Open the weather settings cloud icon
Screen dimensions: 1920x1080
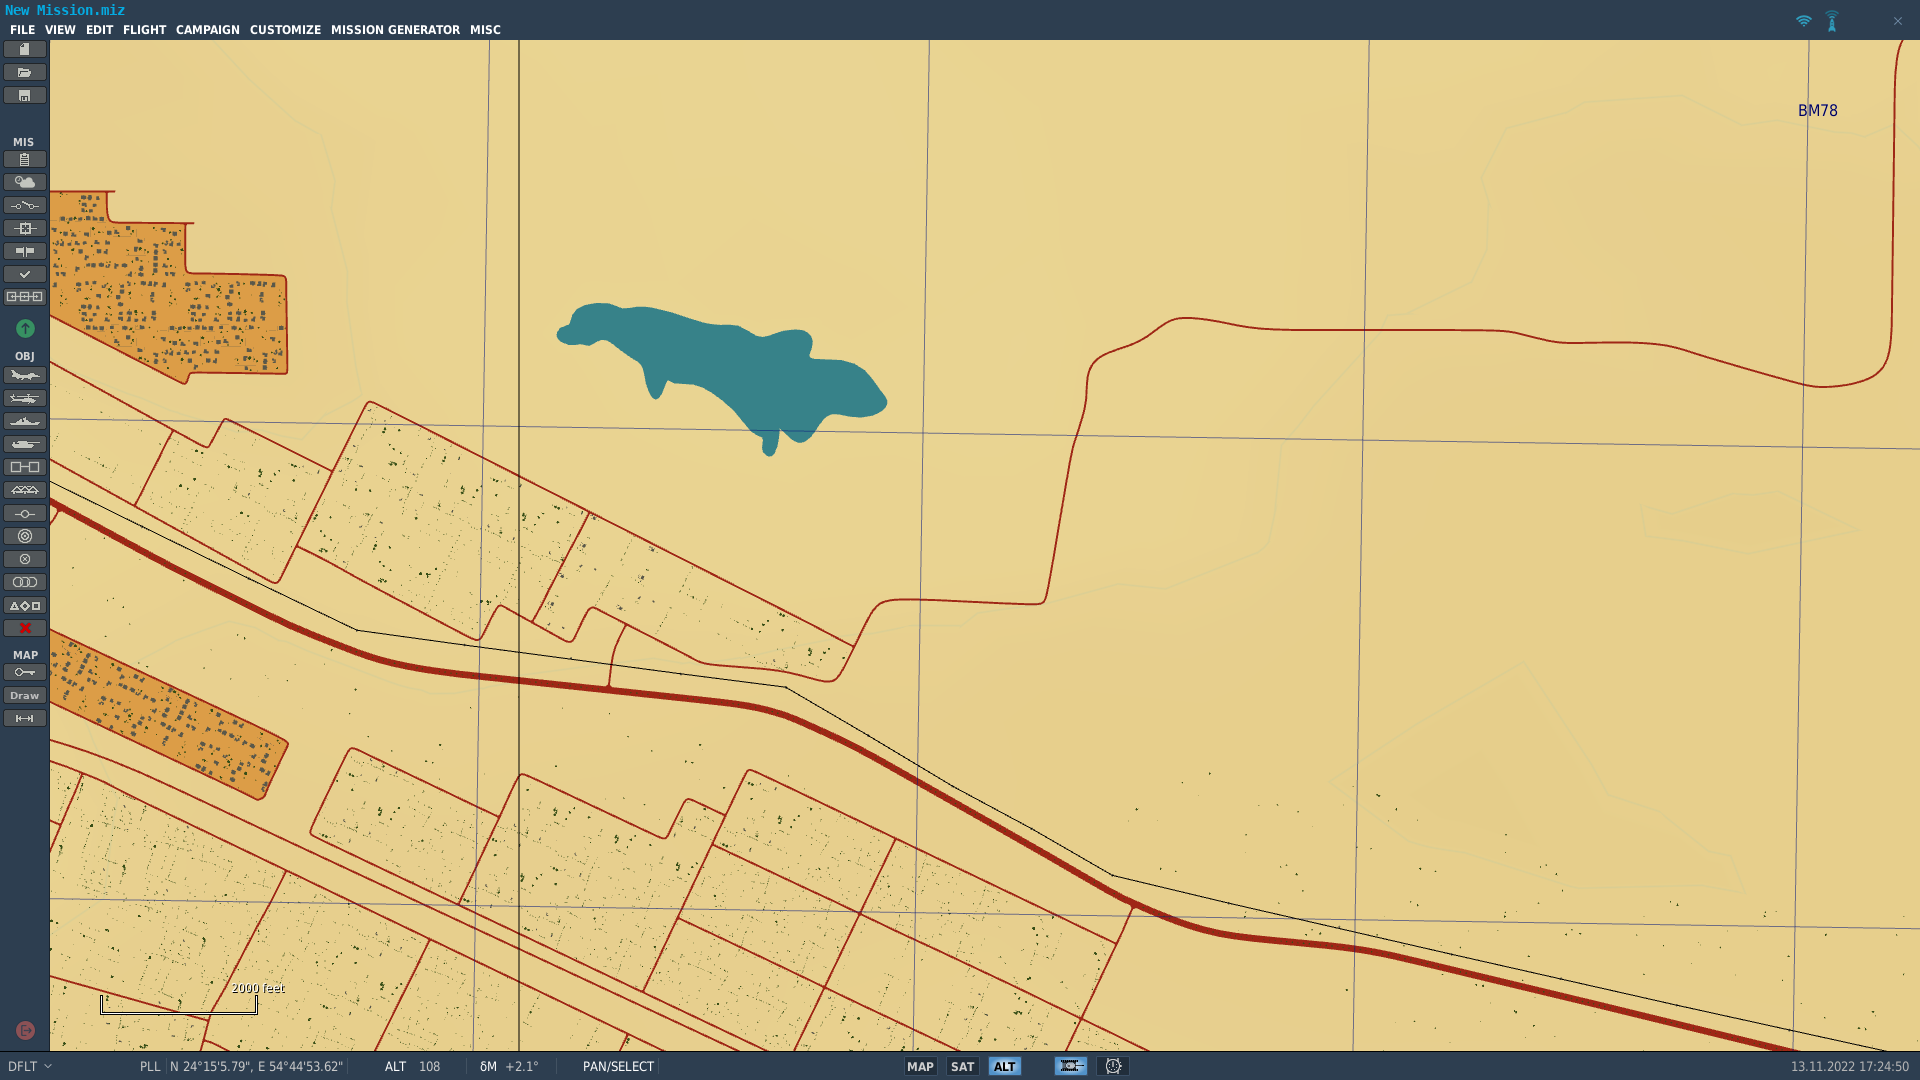pyautogui.click(x=24, y=182)
